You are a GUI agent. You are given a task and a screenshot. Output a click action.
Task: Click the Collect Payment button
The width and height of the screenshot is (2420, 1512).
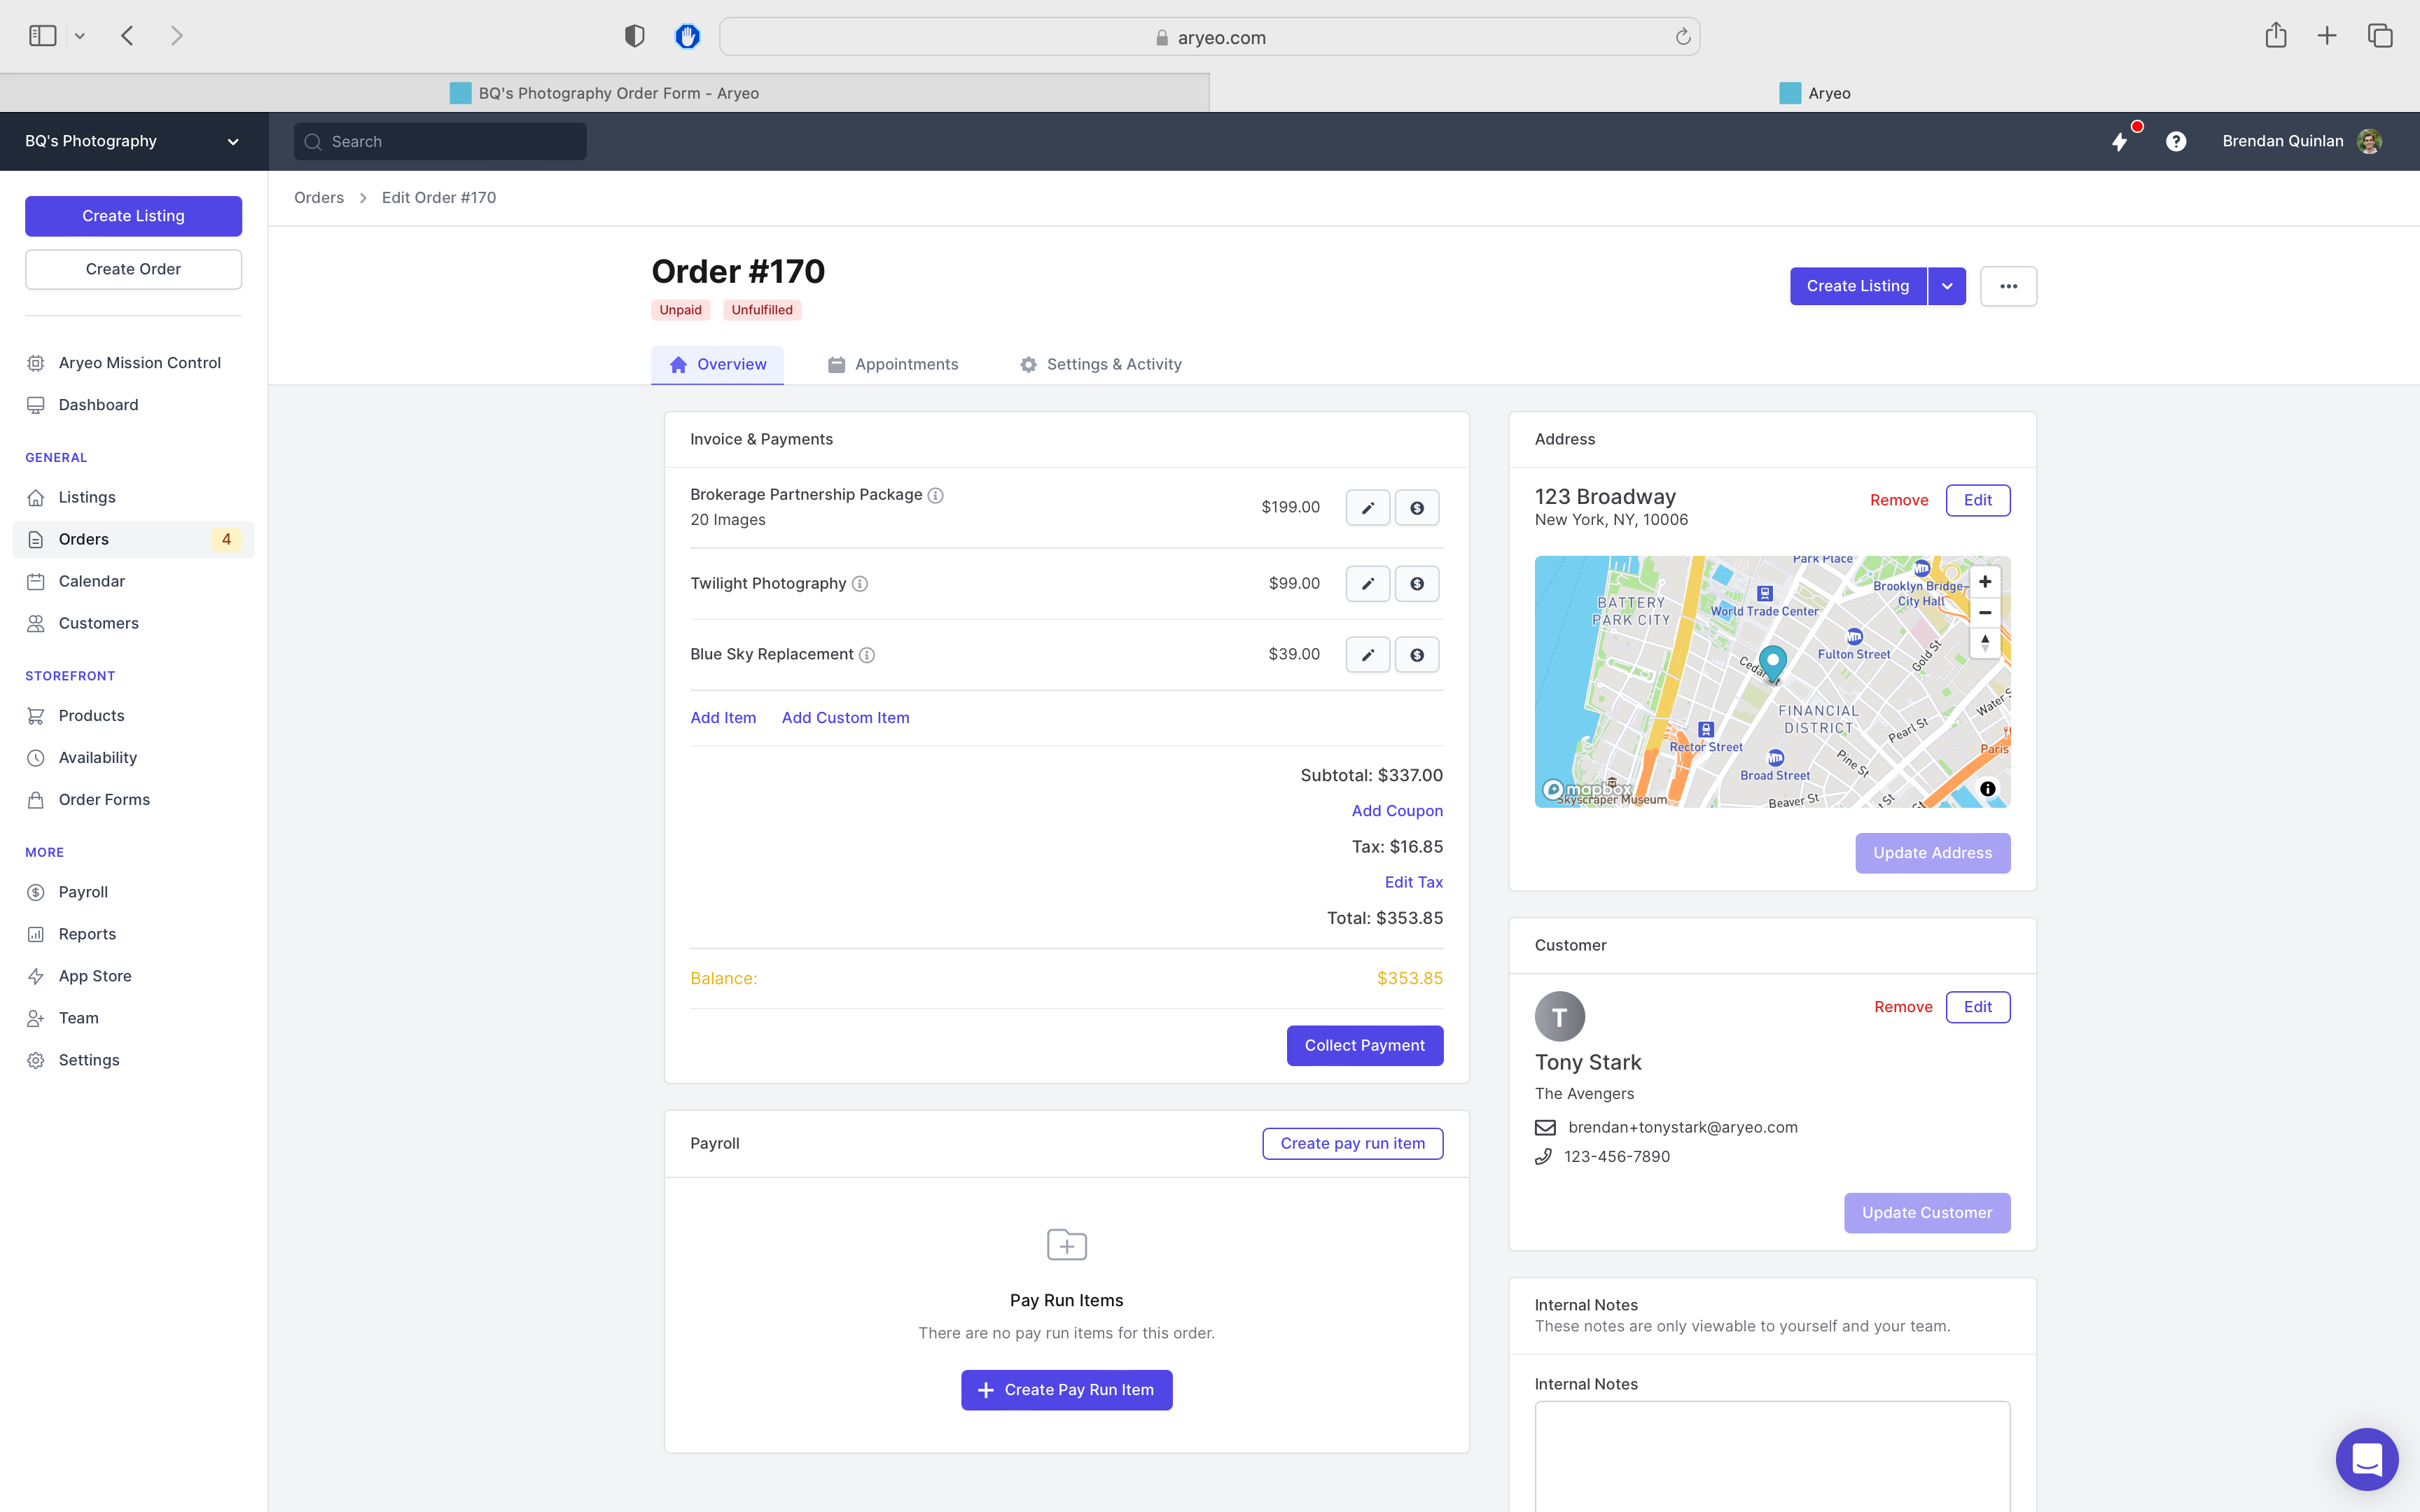tap(1364, 1045)
